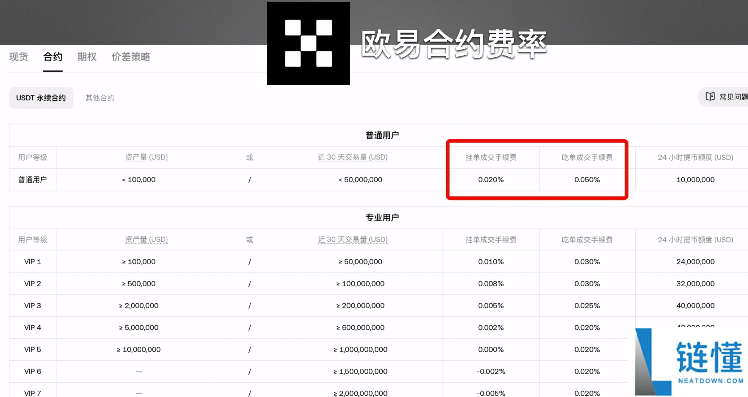This screenshot has width=748, height=397.
Task: Click VIP 6 volume ≥ 1,600,000,000
Action: click(x=360, y=372)
